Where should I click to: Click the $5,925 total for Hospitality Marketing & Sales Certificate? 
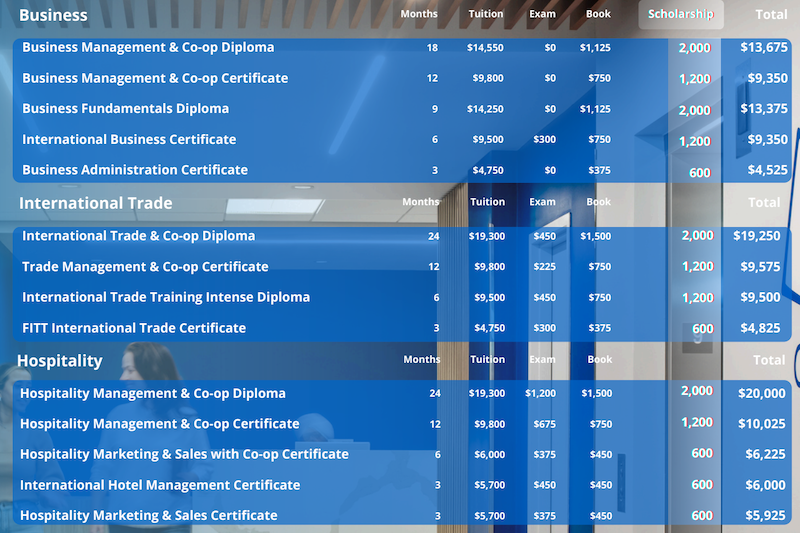coord(765,515)
